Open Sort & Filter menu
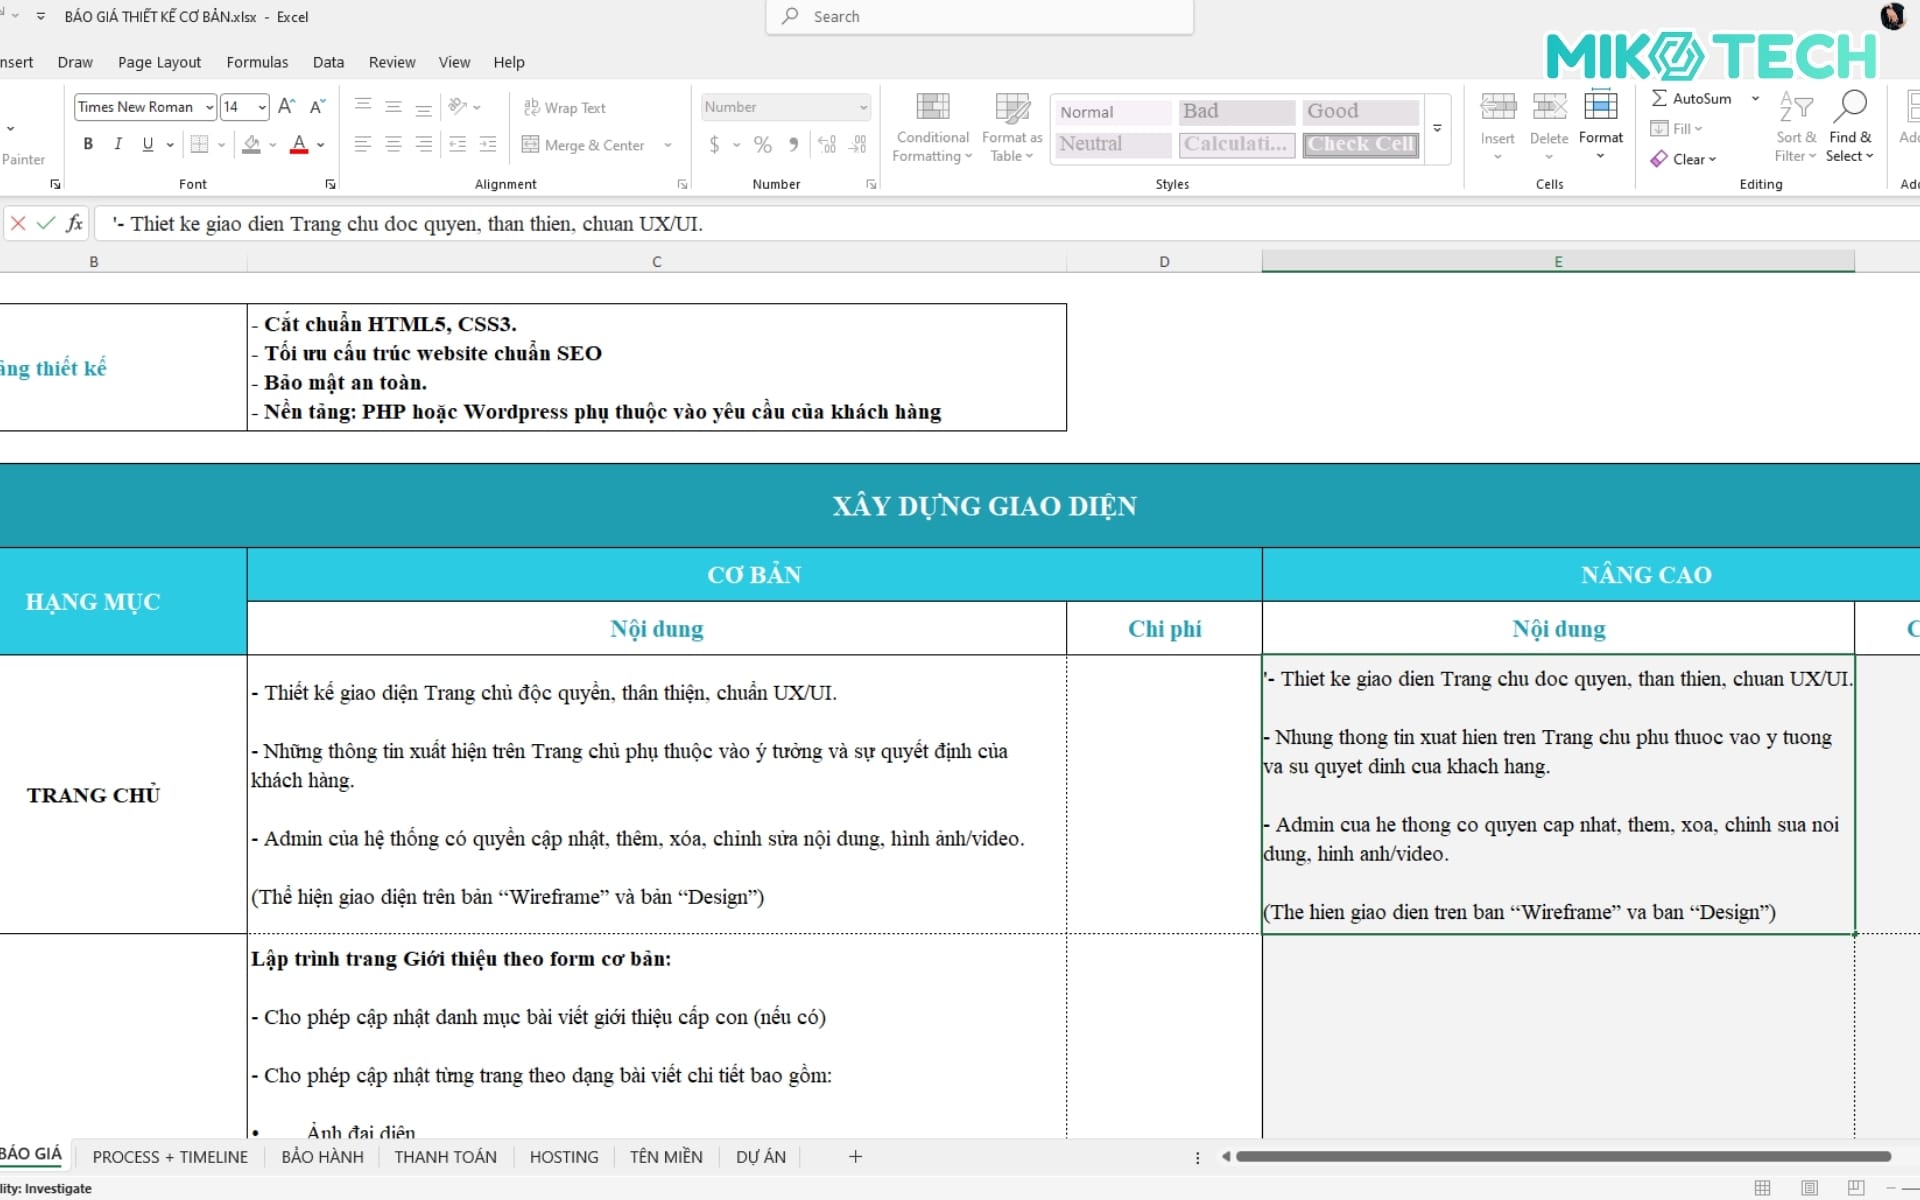This screenshot has width=1920, height=1200. tap(1796, 127)
